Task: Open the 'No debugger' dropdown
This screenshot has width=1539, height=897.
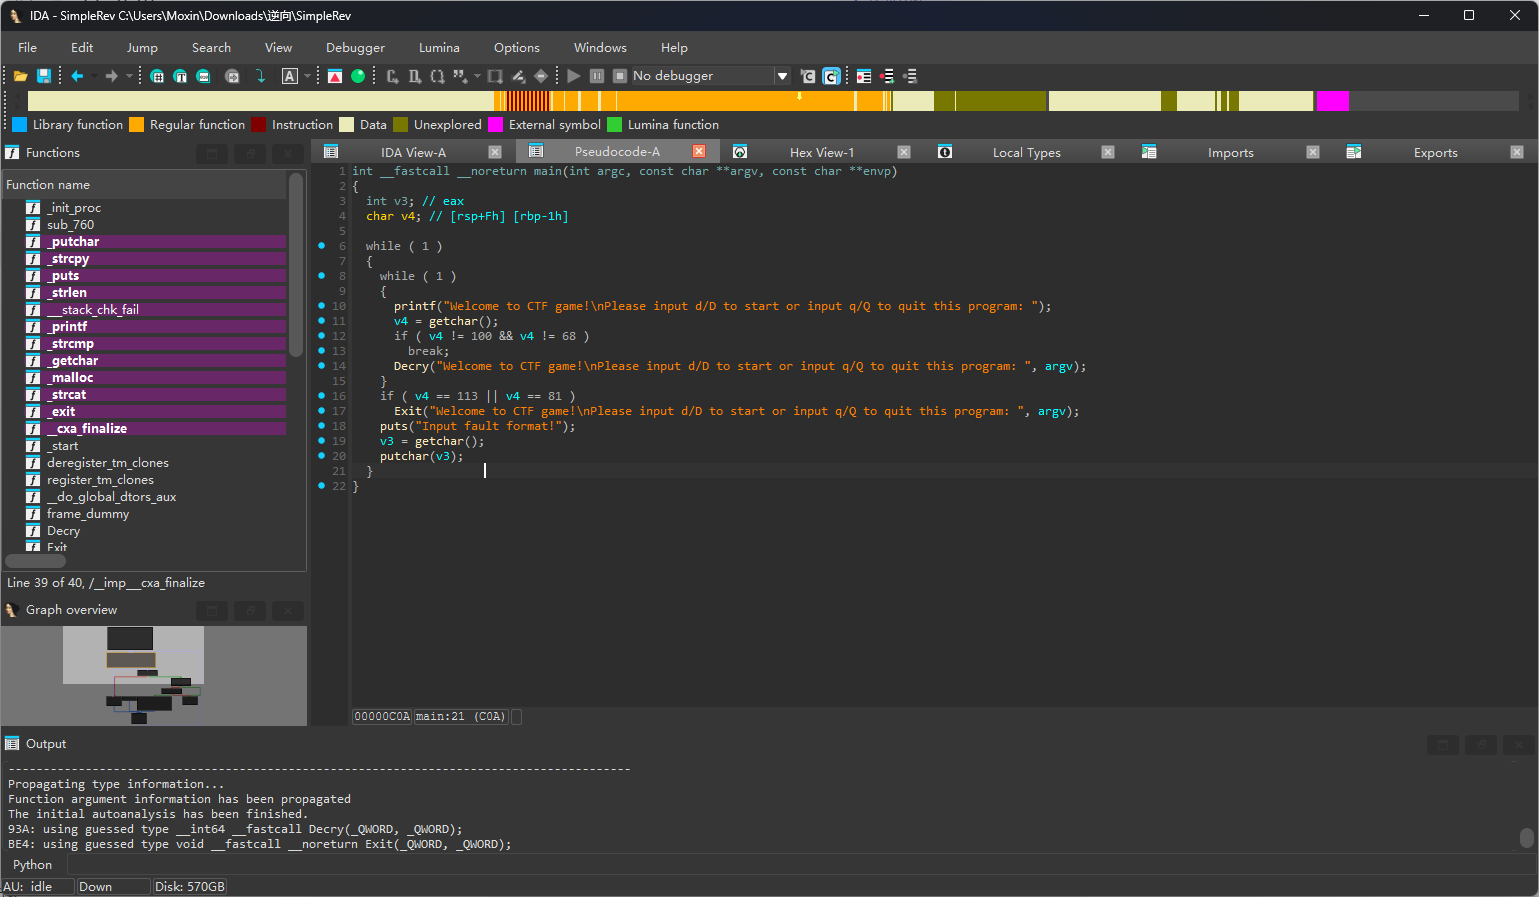Action: tap(782, 76)
